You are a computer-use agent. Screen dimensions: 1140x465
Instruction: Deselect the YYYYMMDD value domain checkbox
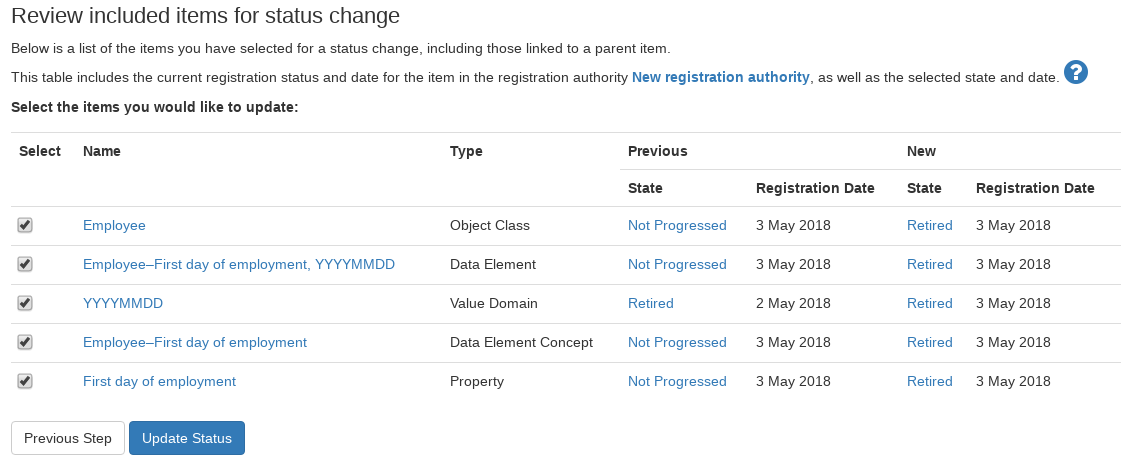point(25,303)
